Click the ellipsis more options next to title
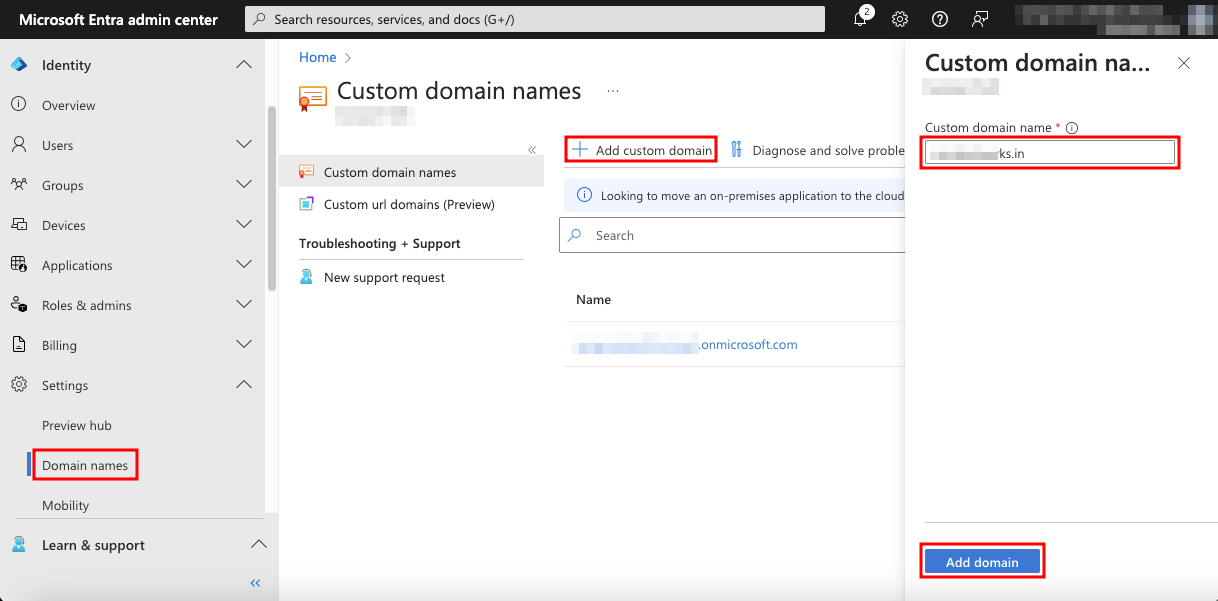Screen dimensions: 1218x601 point(613,91)
